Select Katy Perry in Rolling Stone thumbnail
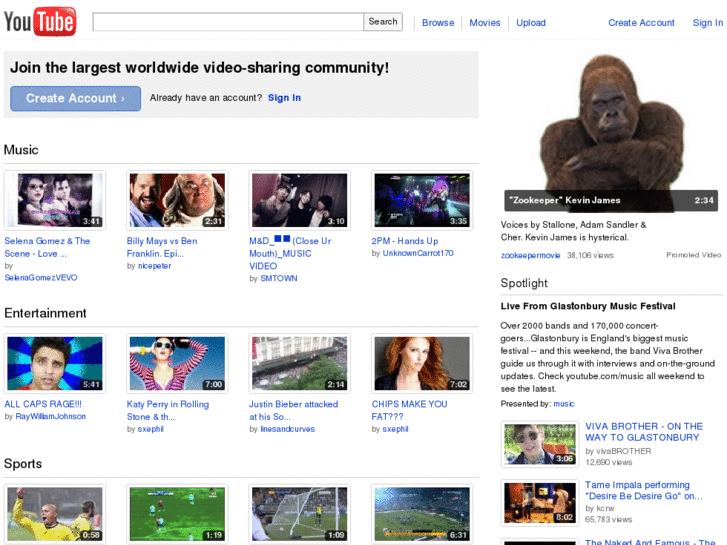The height and width of the screenshot is (545, 727). (x=176, y=363)
